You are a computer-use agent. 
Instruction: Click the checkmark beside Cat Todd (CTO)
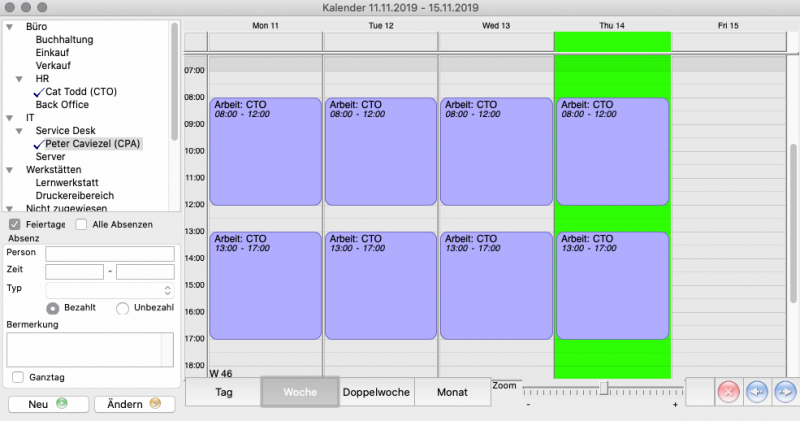[x=39, y=91]
